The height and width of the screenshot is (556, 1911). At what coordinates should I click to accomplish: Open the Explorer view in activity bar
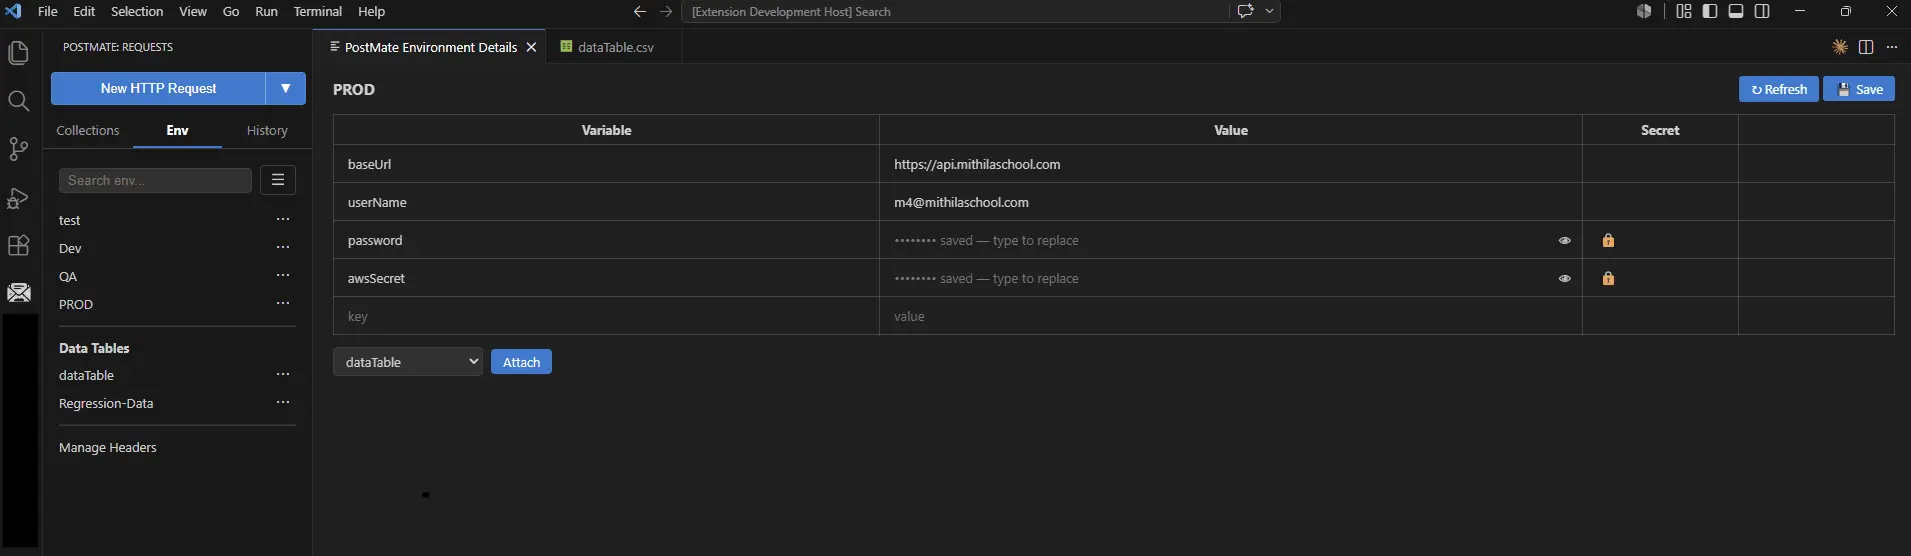(18, 53)
